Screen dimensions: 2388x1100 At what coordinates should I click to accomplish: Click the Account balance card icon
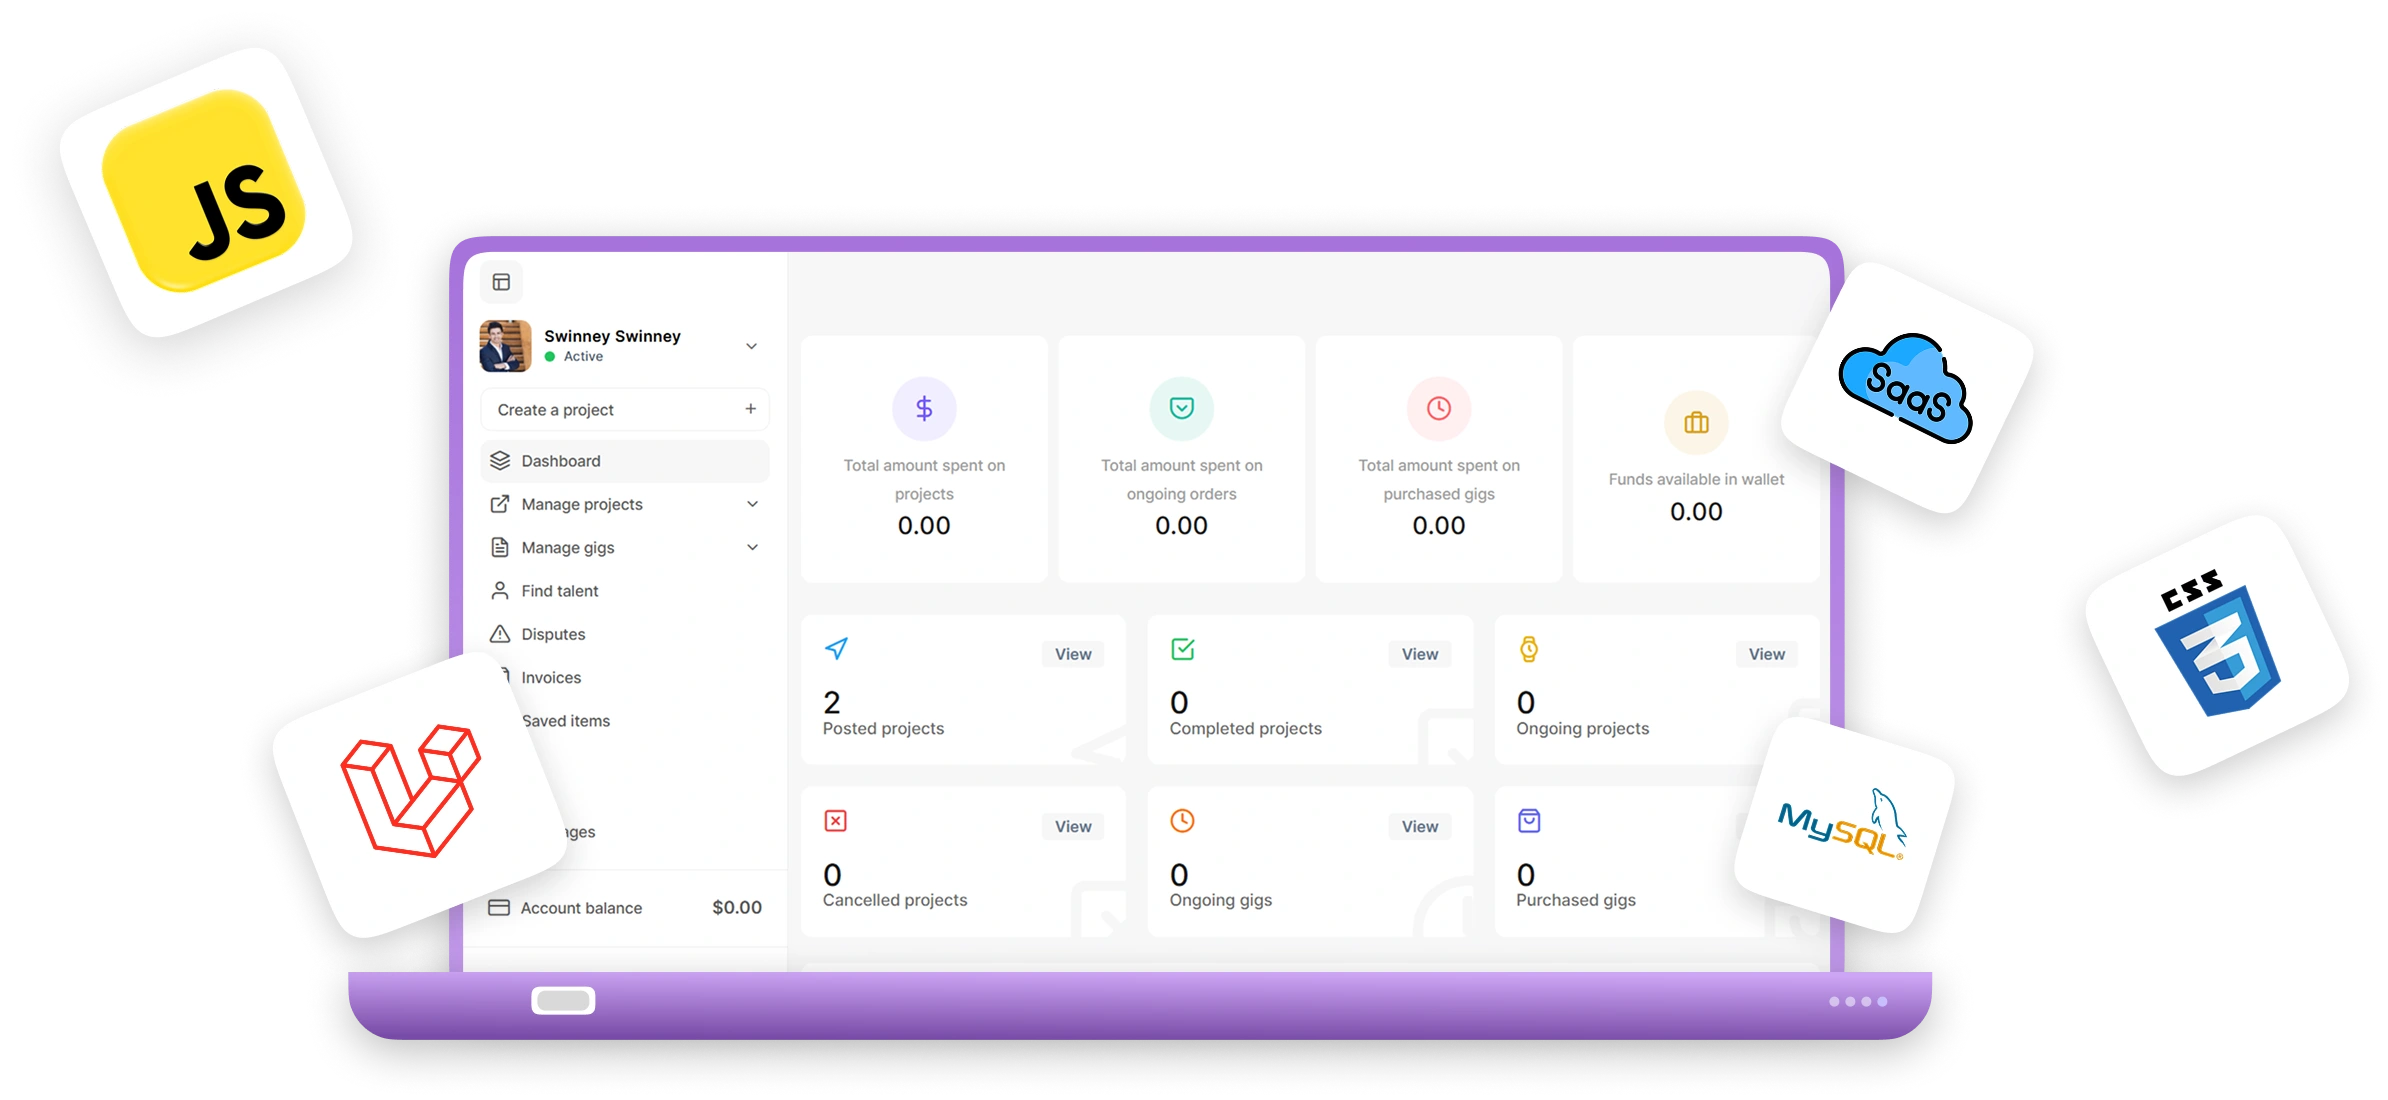coord(499,908)
